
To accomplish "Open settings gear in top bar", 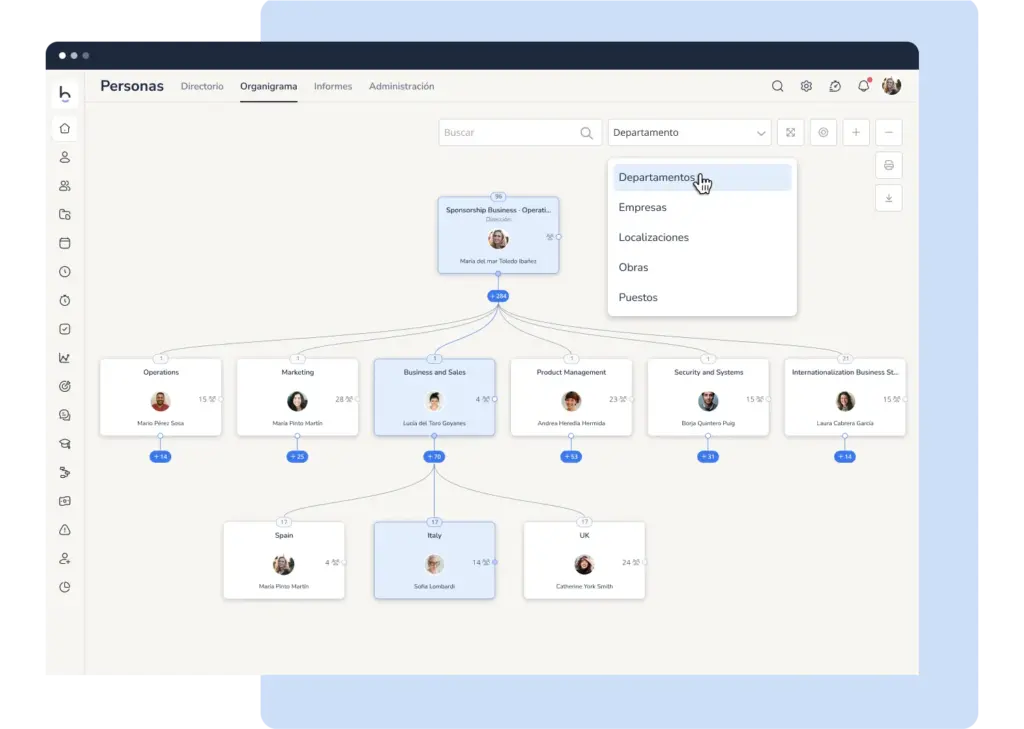I will (x=806, y=86).
